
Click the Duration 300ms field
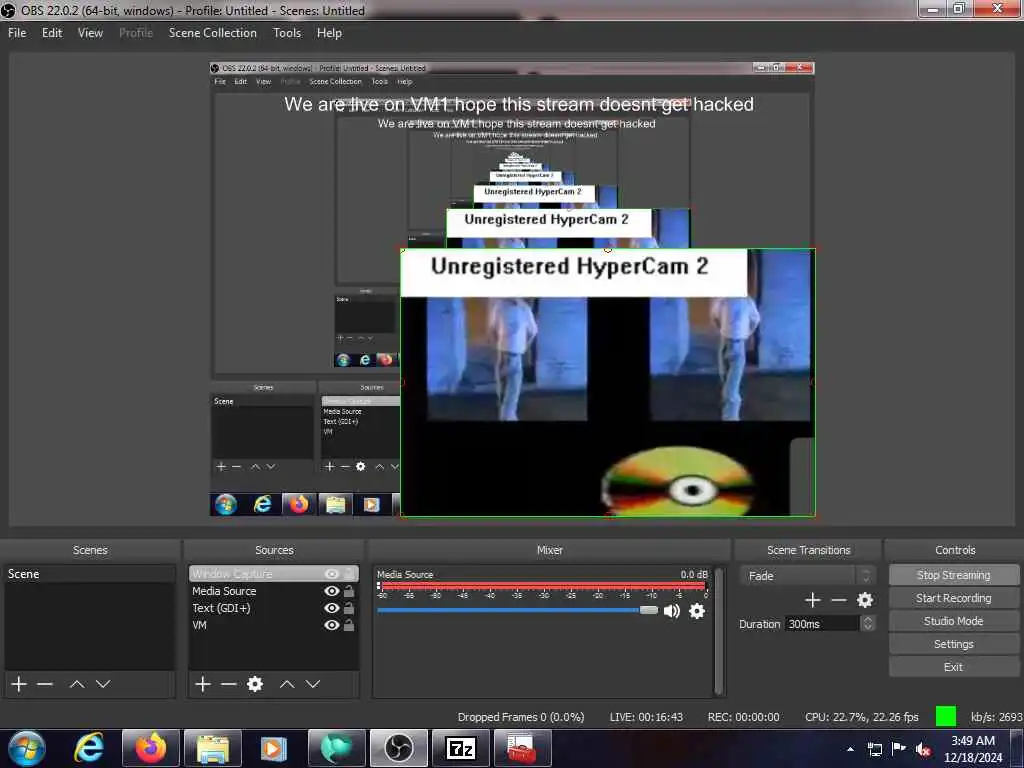(x=822, y=624)
